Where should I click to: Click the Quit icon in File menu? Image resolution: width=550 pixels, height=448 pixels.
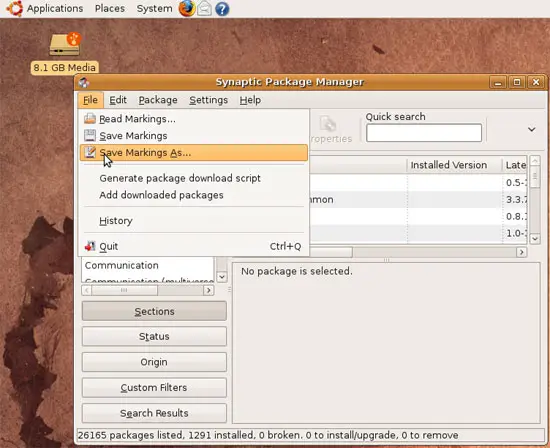click(x=90, y=246)
